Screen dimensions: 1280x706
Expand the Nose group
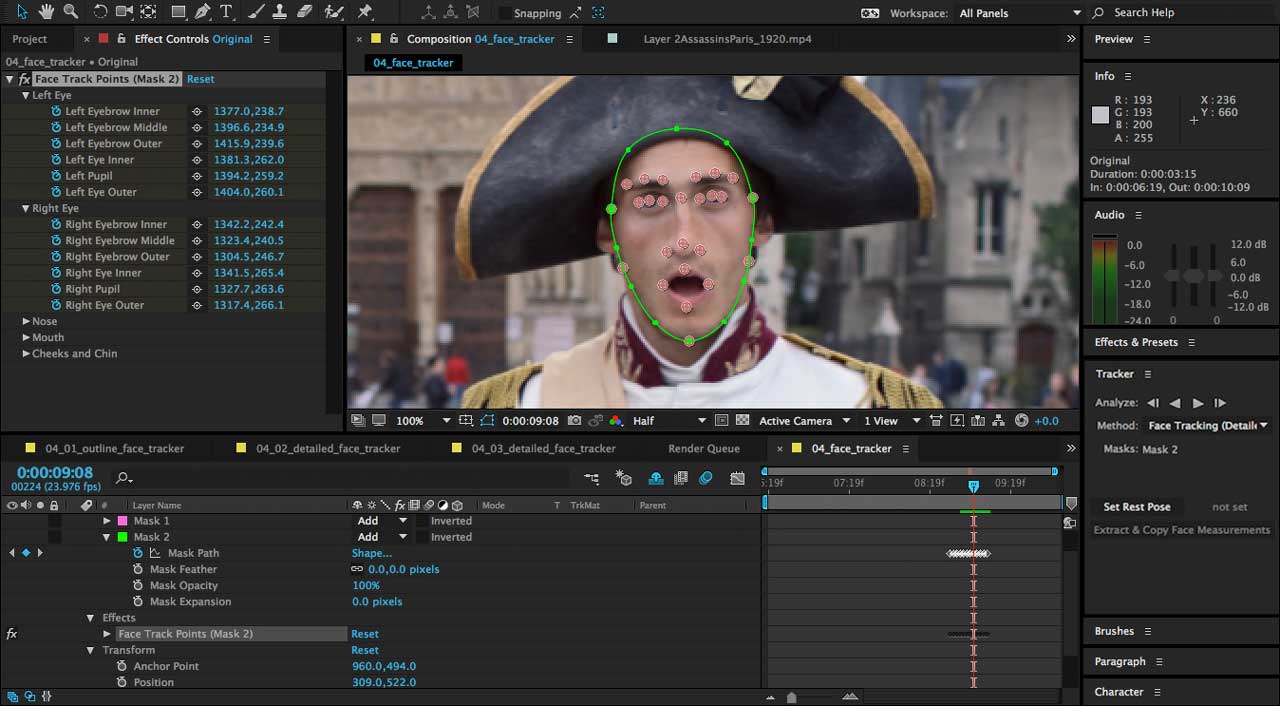pyautogui.click(x=26, y=321)
